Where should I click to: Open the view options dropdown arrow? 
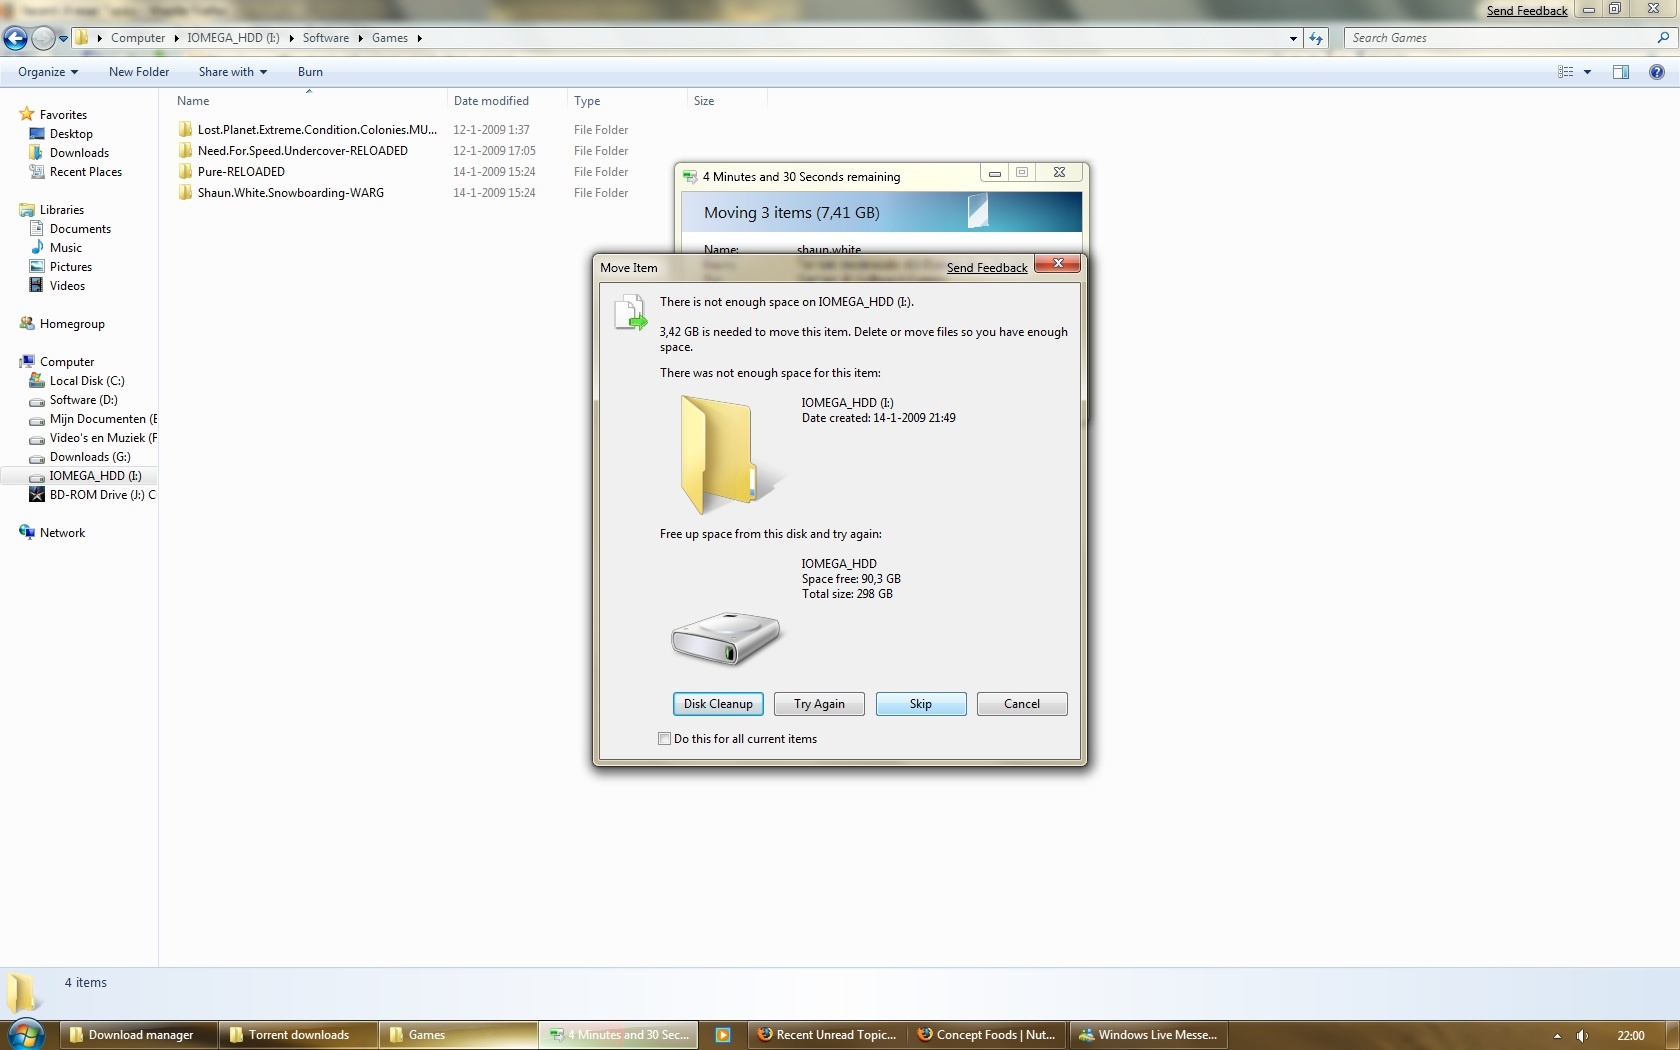point(1587,72)
